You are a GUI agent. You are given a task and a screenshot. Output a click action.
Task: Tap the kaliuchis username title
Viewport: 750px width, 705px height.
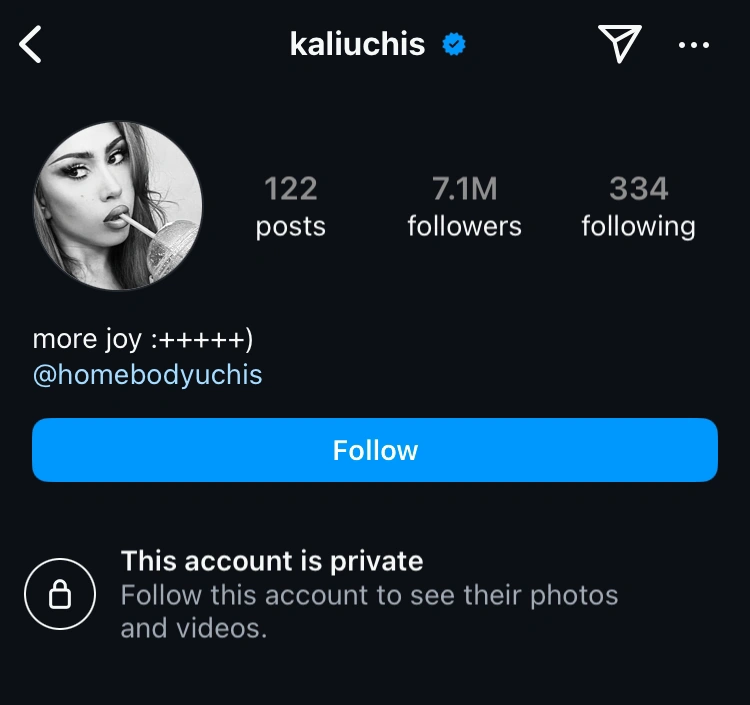pos(357,44)
